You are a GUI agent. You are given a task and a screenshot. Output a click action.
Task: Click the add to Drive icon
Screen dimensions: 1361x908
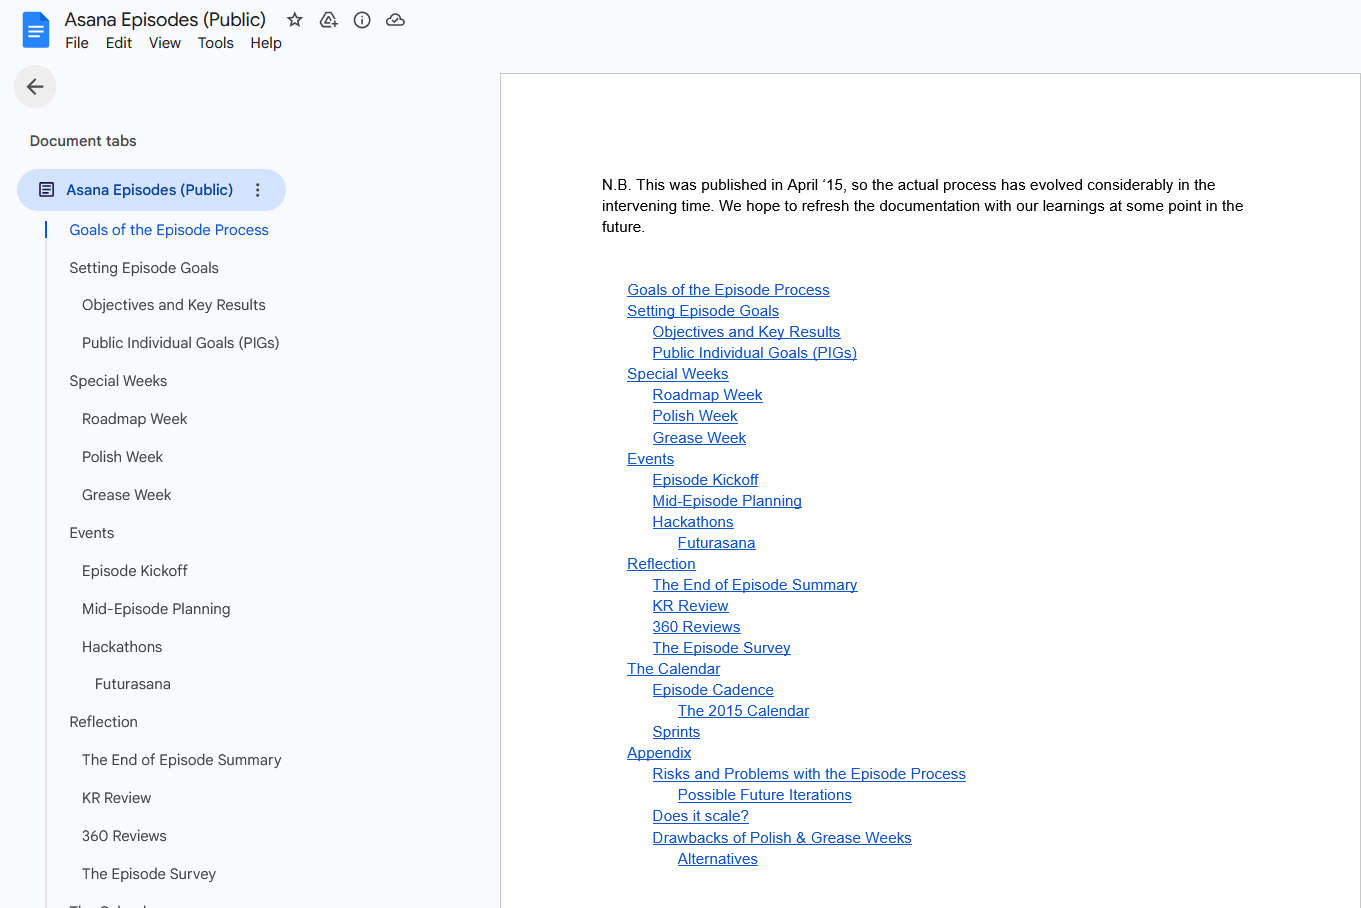(328, 20)
